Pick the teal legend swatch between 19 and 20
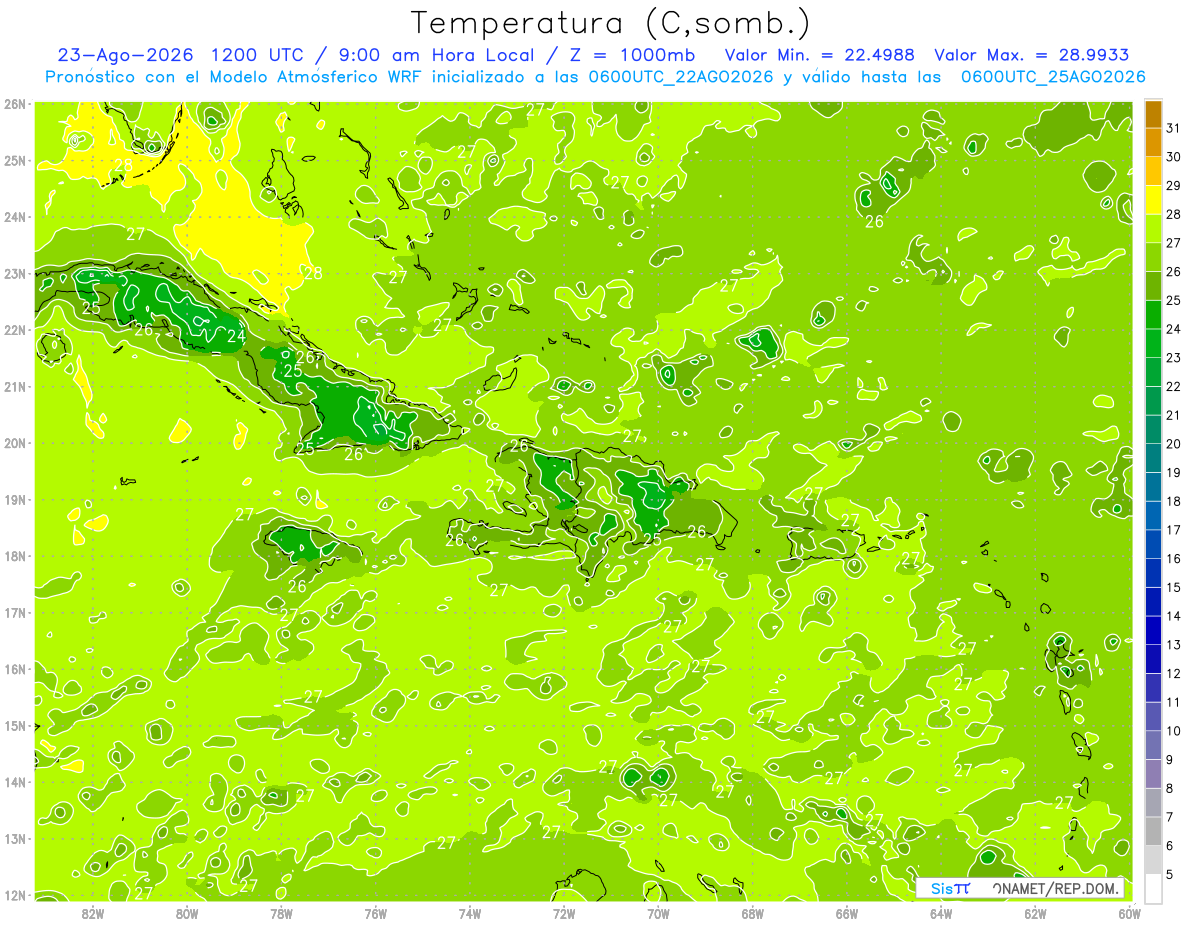The width and height of the screenshot is (1200, 927). click(1153, 458)
